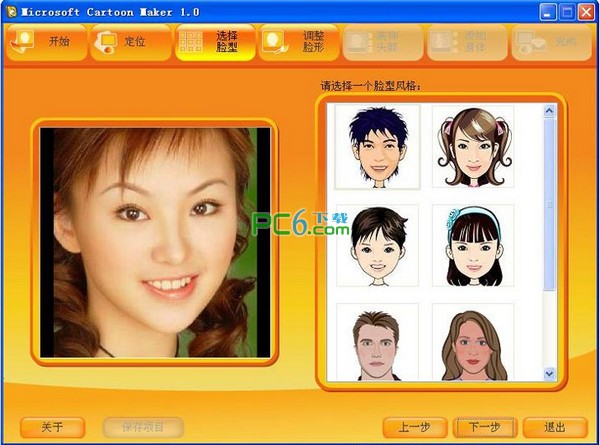Select pigtail girl with pink ribbons style
This screenshot has width=600, height=445.
coord(473,147)
